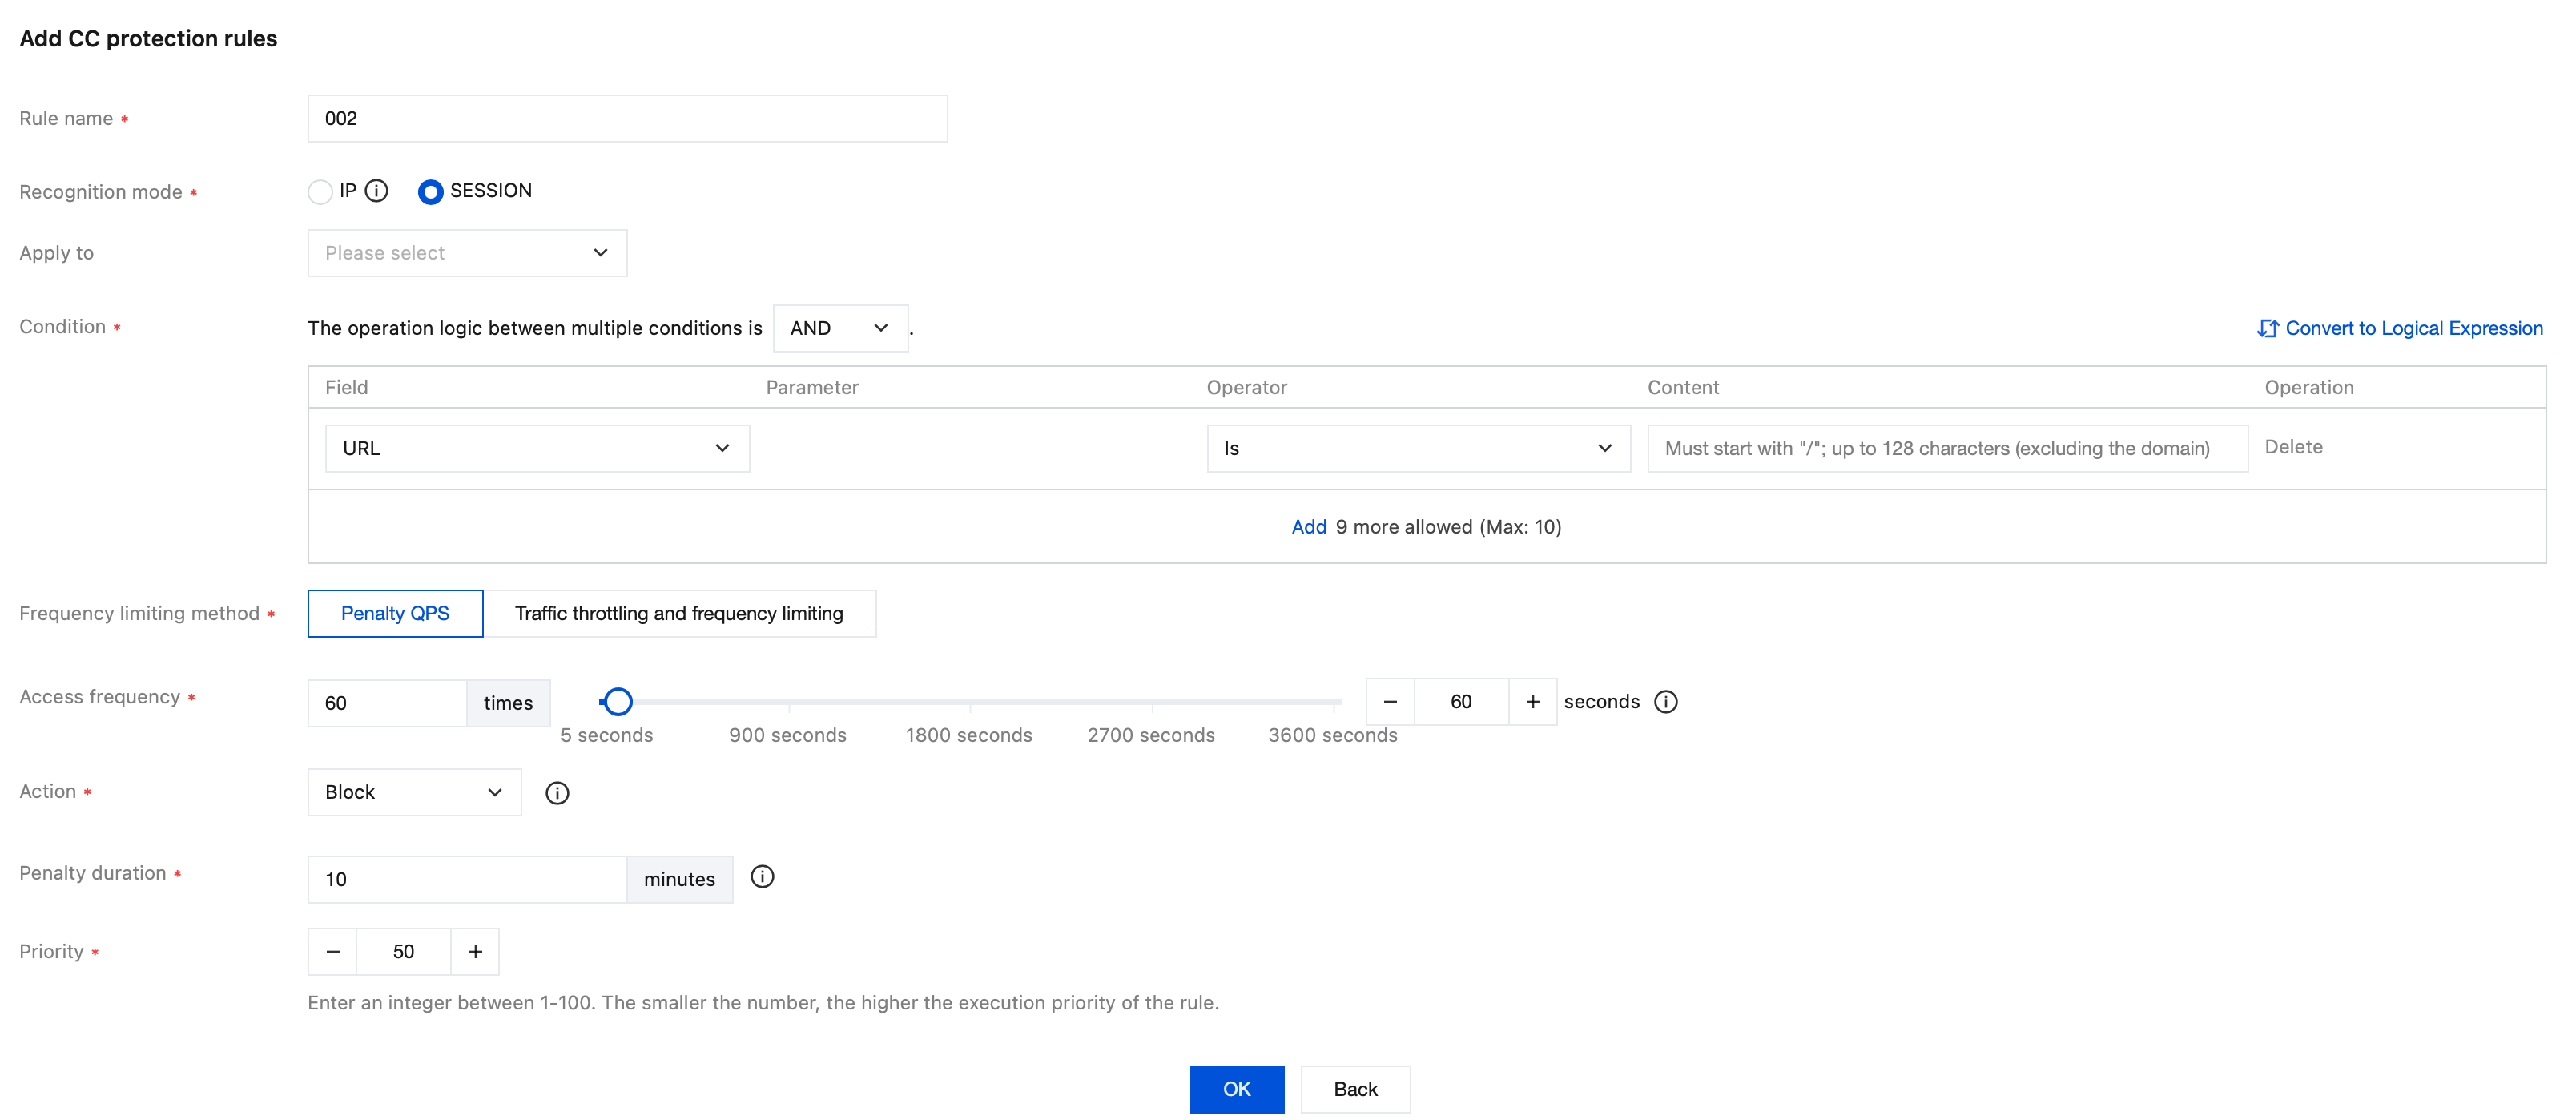Click minus button for seconds stepper
This screenshot has height=1120, width=2576.
click(x=1390, y=702)
